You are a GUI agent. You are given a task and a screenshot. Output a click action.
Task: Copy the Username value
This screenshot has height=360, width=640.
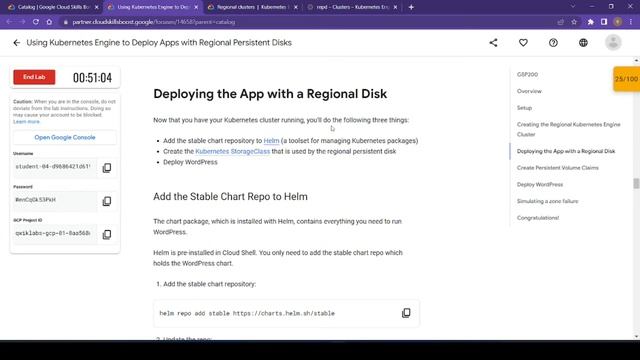[x=107, y=168]
